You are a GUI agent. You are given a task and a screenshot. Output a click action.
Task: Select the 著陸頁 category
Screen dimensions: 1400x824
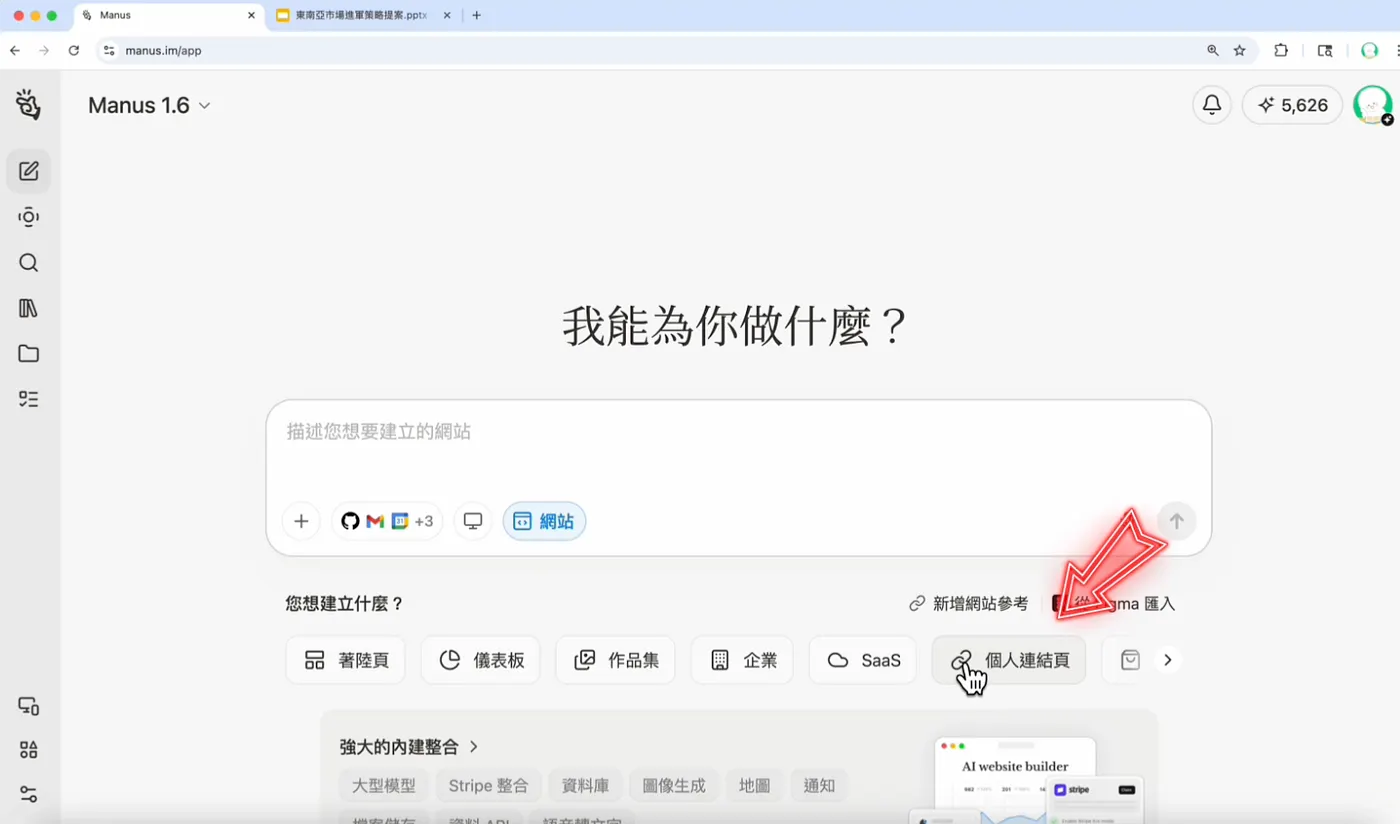(345, 660)
